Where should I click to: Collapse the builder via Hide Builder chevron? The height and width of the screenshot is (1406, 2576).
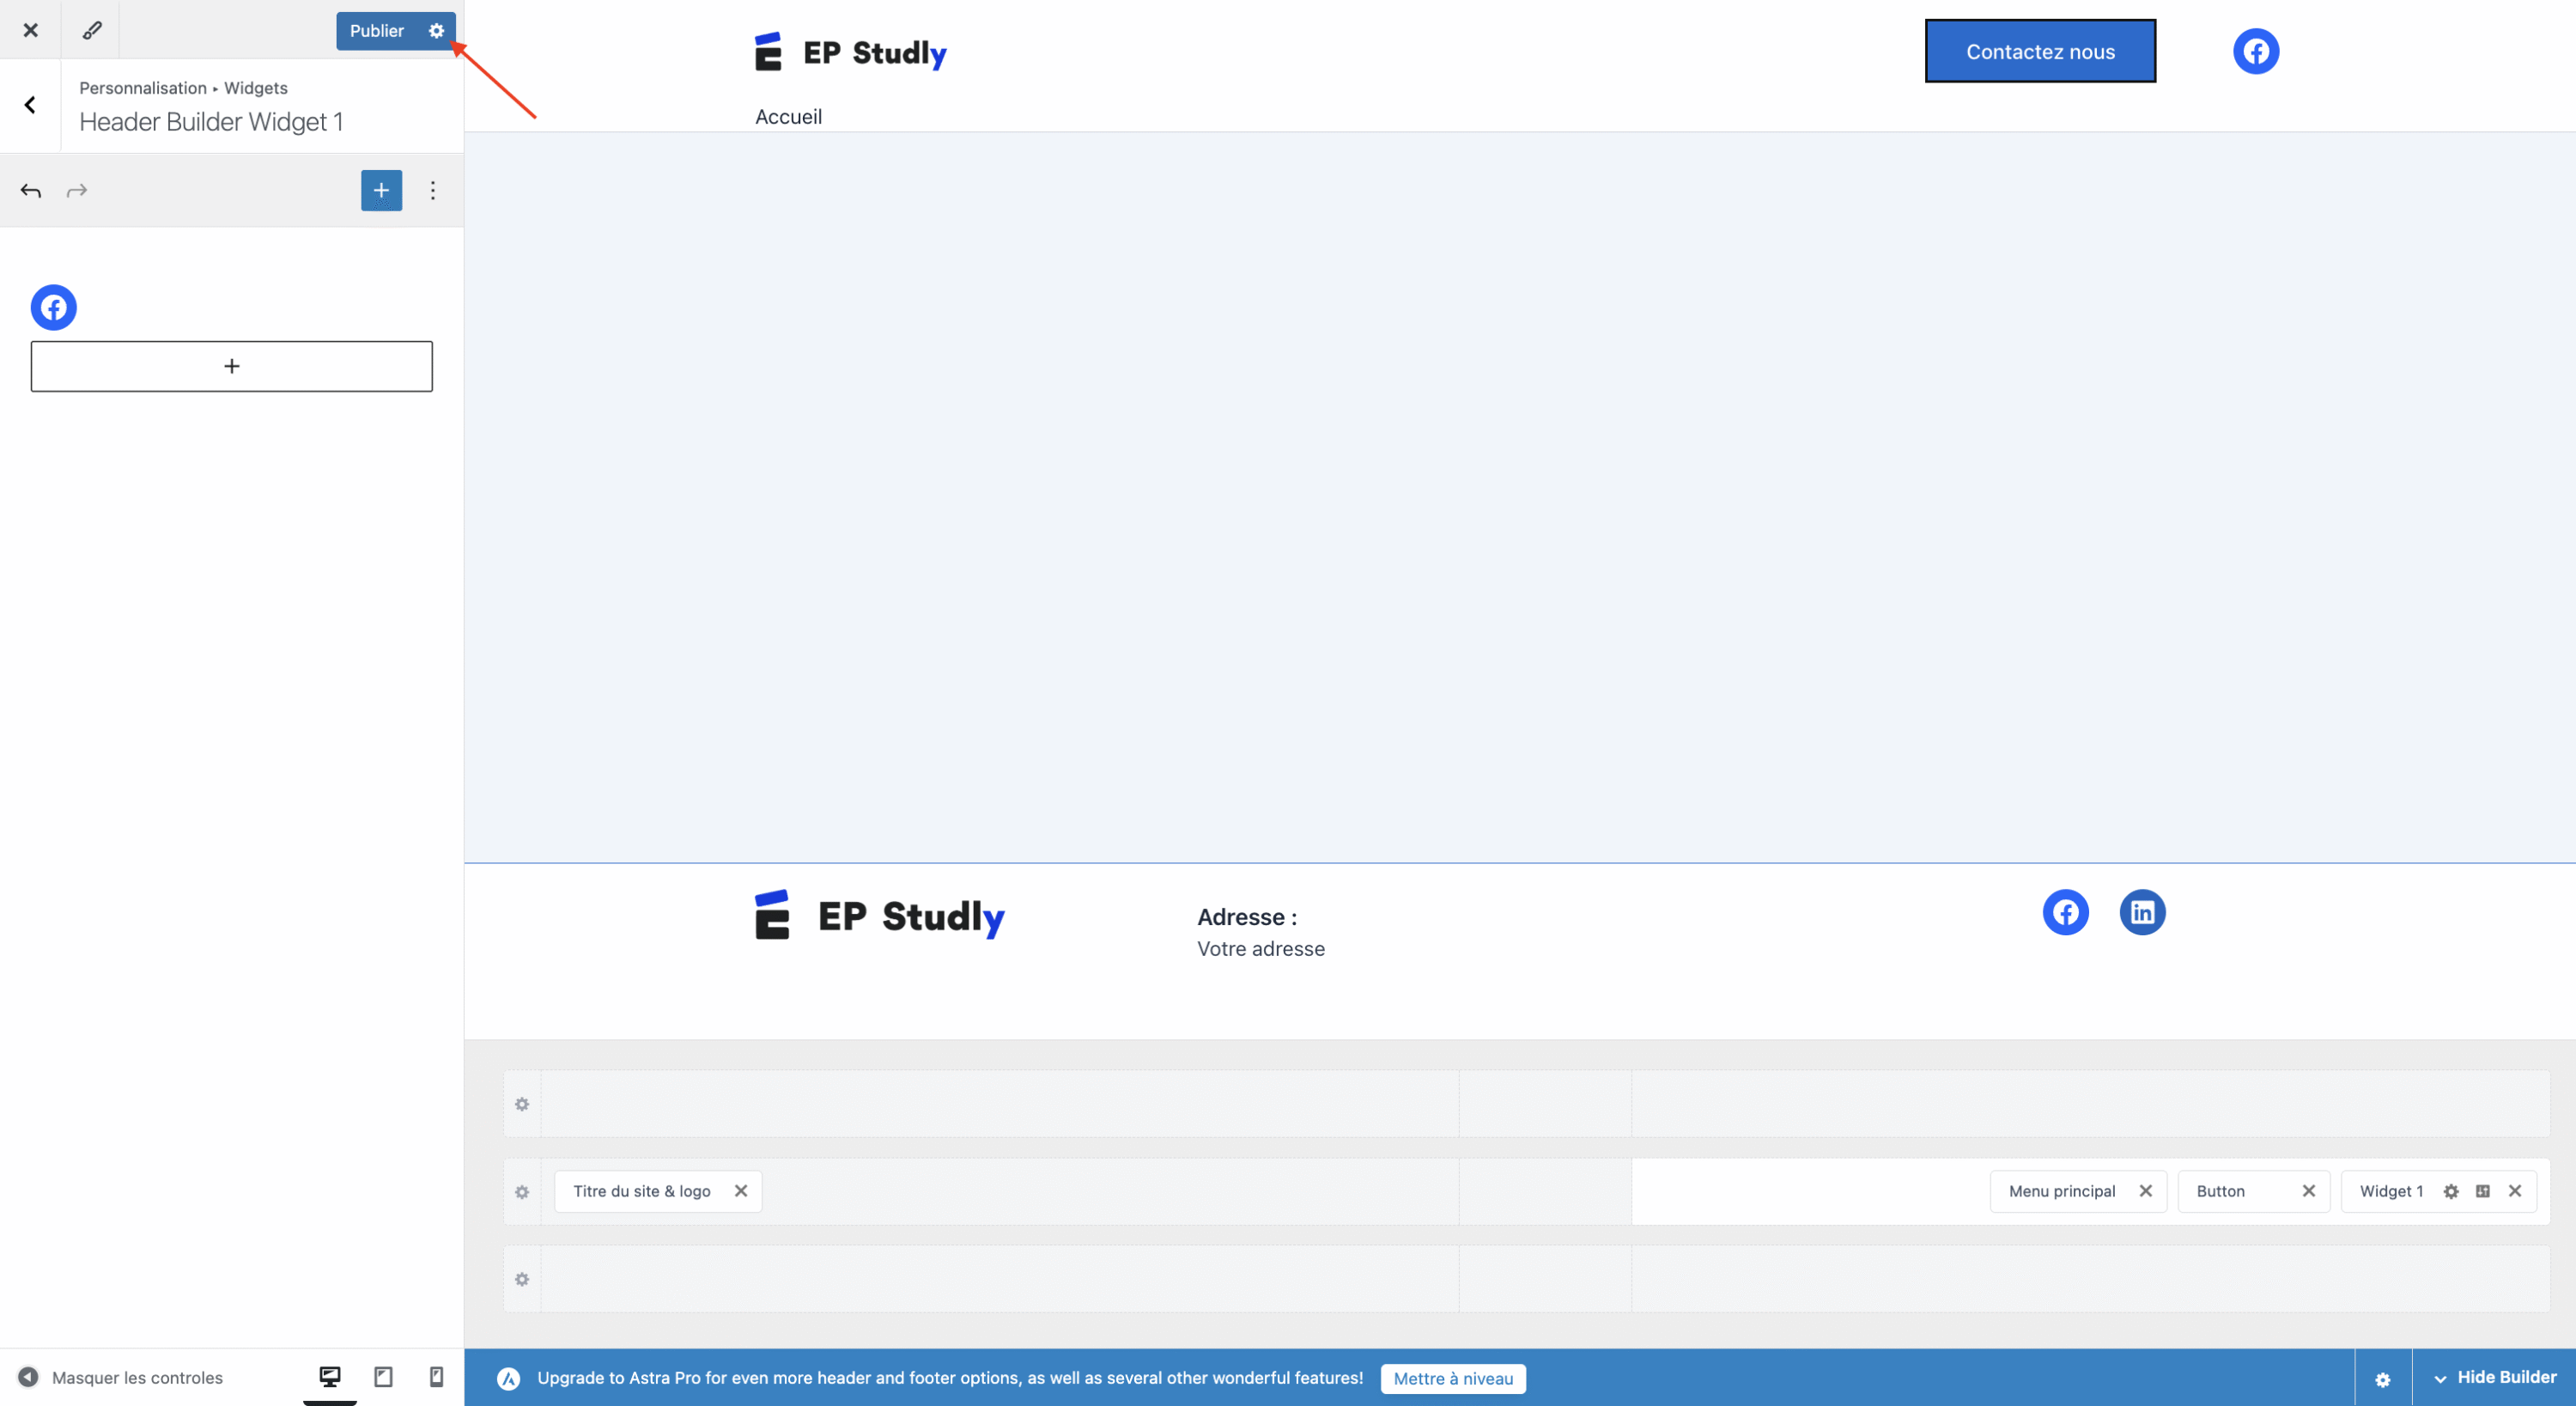point(2440,1377)
